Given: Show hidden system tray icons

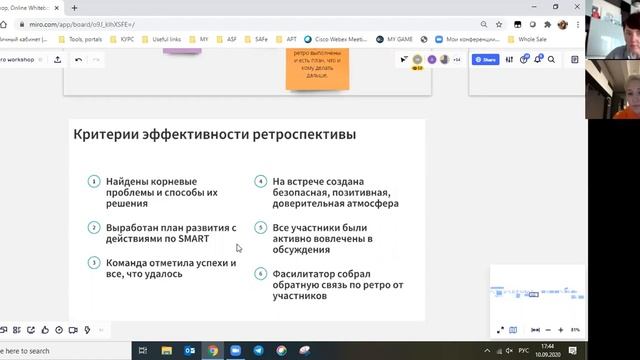Looking at the screenshot, I should point(487,351).
